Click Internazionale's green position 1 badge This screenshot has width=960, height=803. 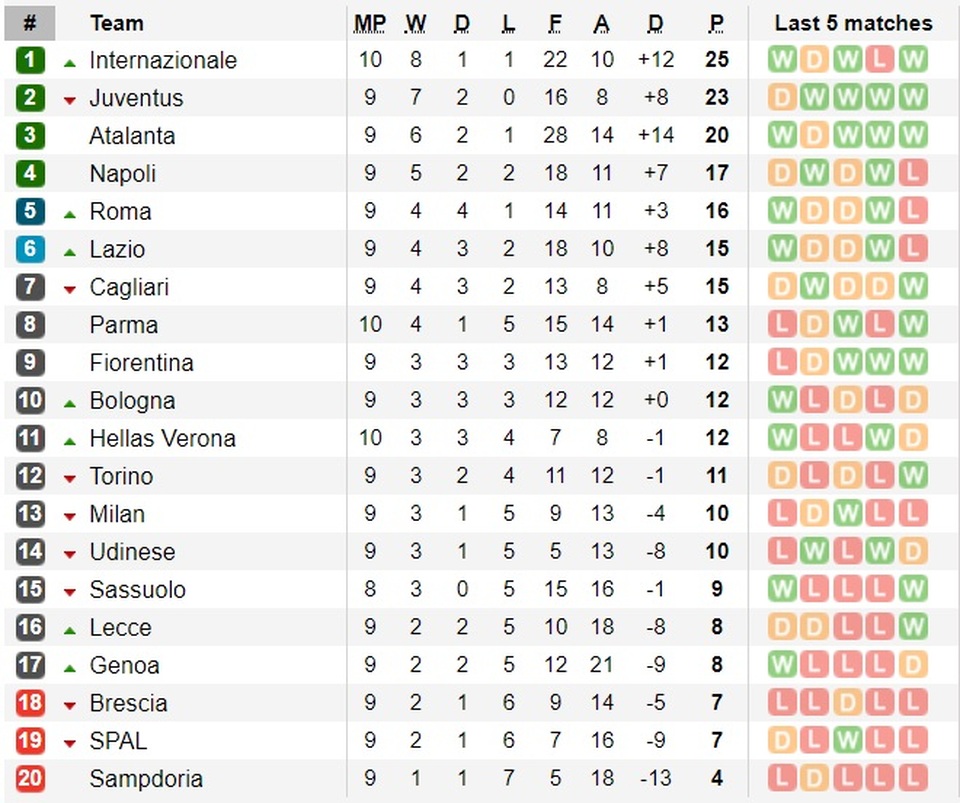(30, 60)
